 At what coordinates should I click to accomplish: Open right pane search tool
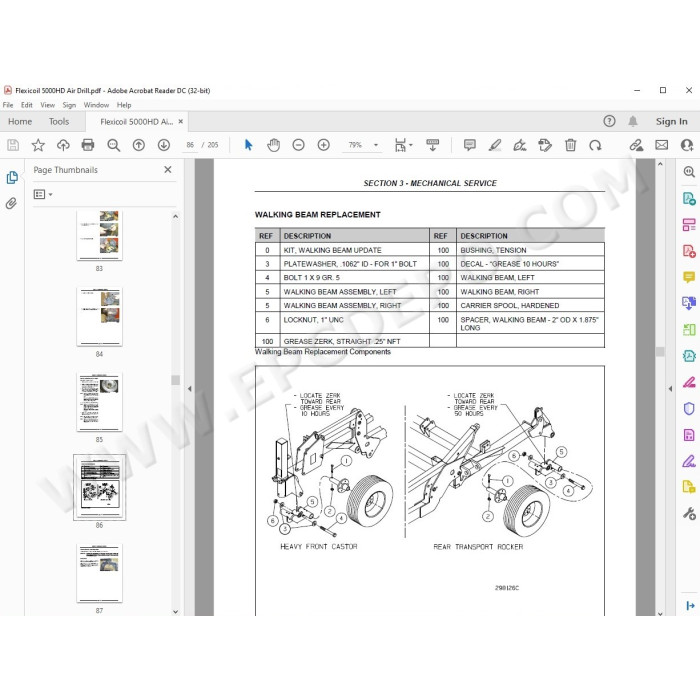tap(689, 172)
